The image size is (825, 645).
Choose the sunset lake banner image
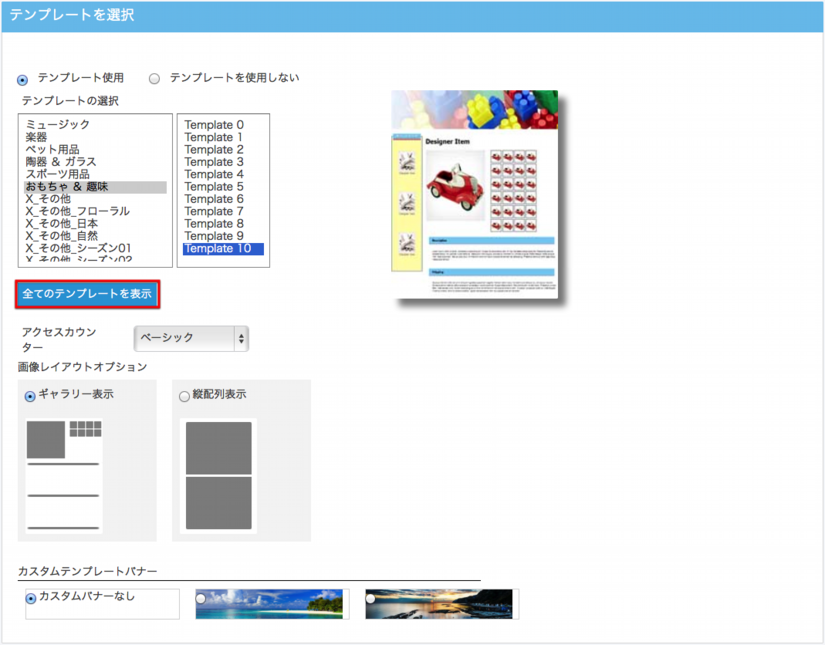(x=440, y=603)
